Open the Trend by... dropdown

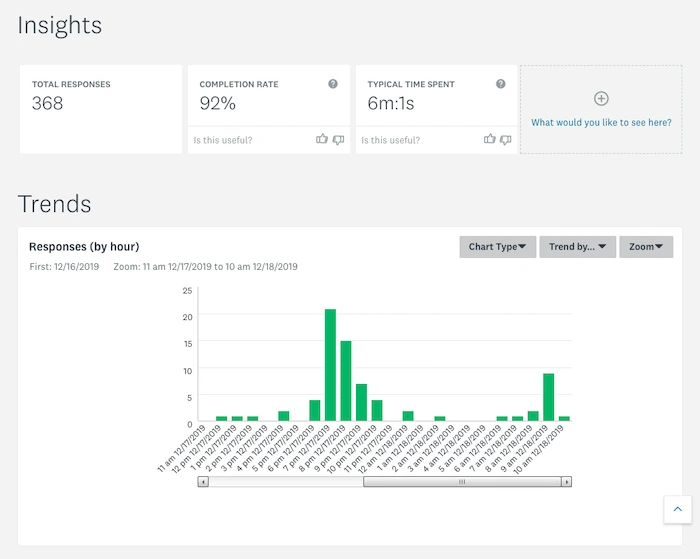click(x=577, y=247)
